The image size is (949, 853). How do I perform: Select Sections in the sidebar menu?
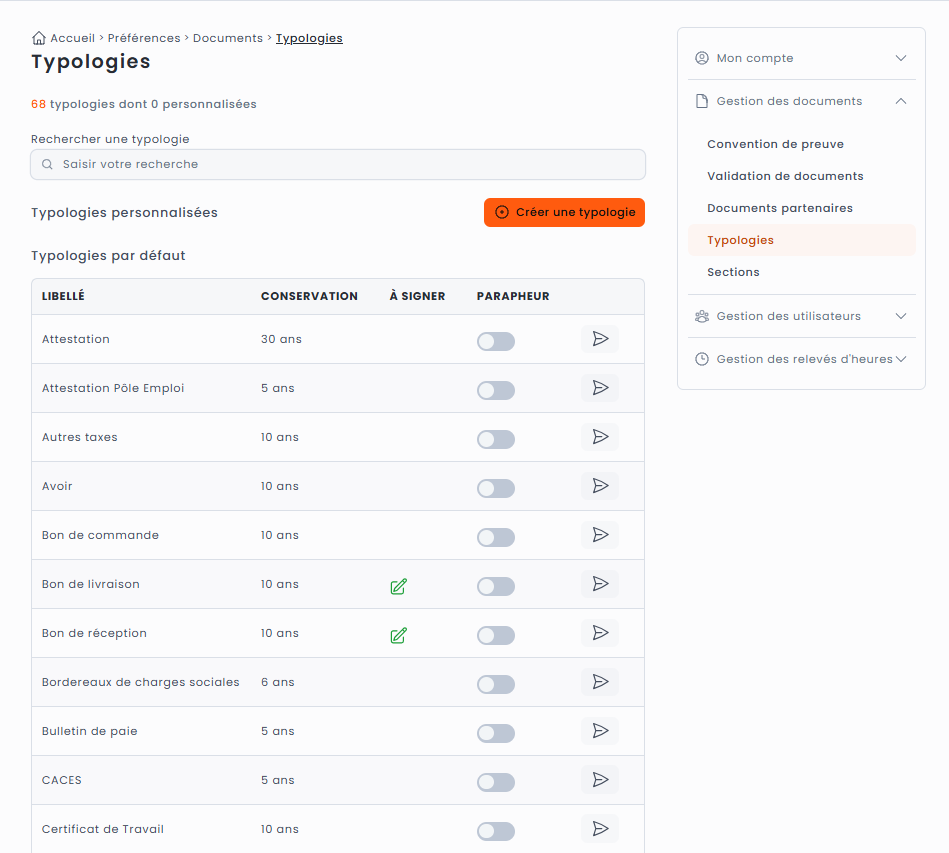(733, 272)
